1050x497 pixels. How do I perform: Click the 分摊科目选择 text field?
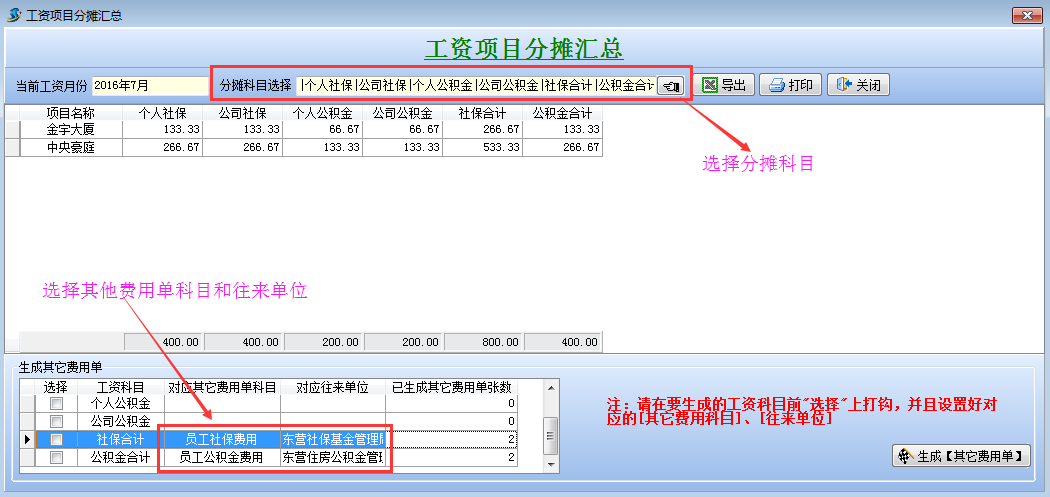[476, 86]
